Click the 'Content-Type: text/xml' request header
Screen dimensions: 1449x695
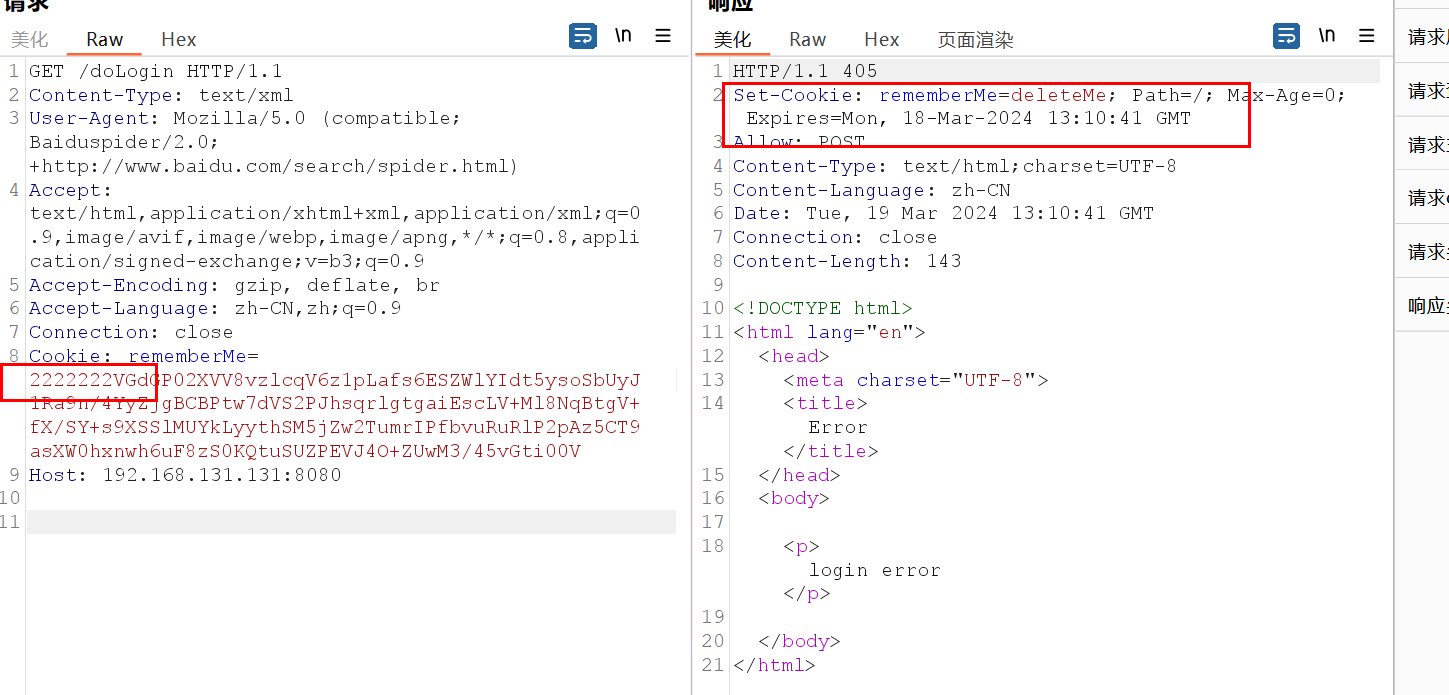click(x=161, y=96)
